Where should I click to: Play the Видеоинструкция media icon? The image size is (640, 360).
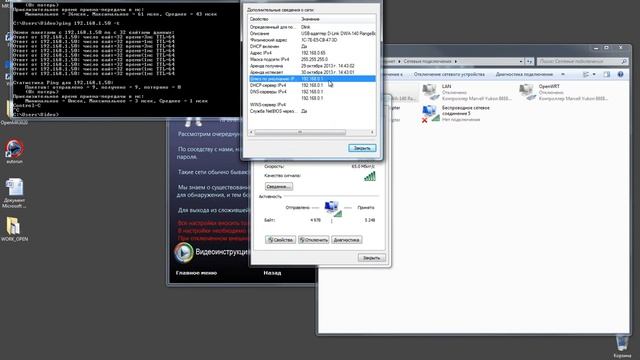[184, 252]
